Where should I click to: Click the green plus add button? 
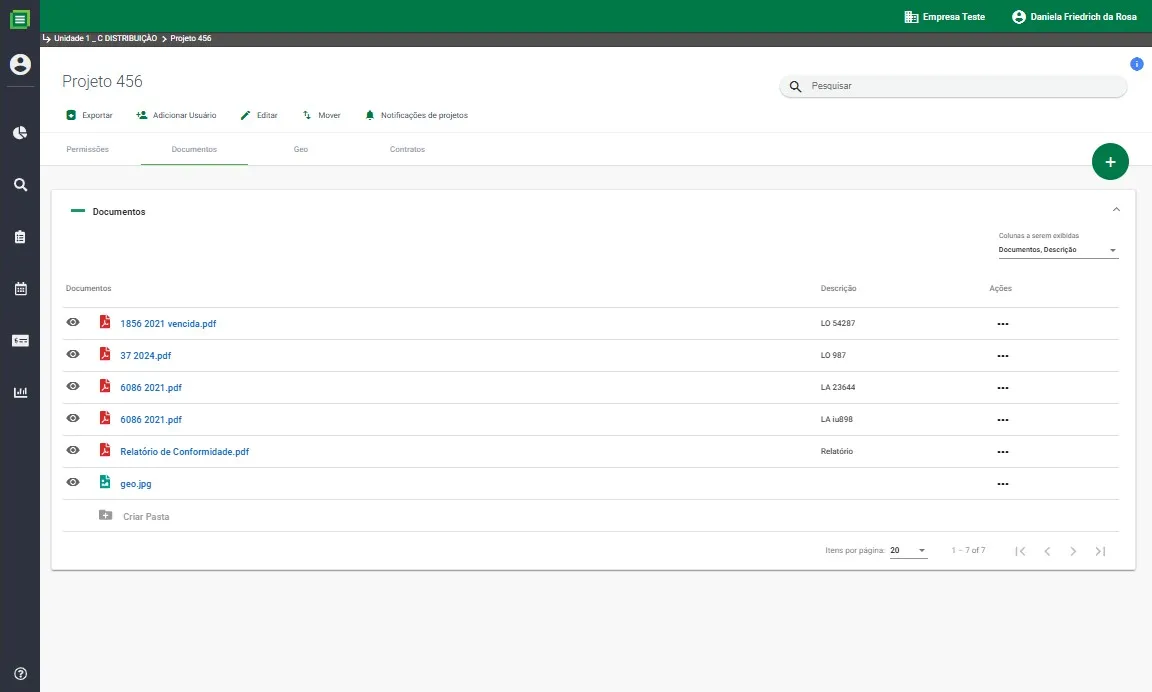click(x=1110, y=162)
